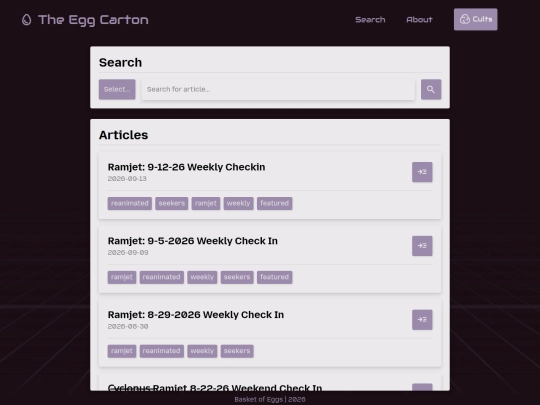Click the Articles section heading
Screen dimensions: 540x405
click(123, 135)
